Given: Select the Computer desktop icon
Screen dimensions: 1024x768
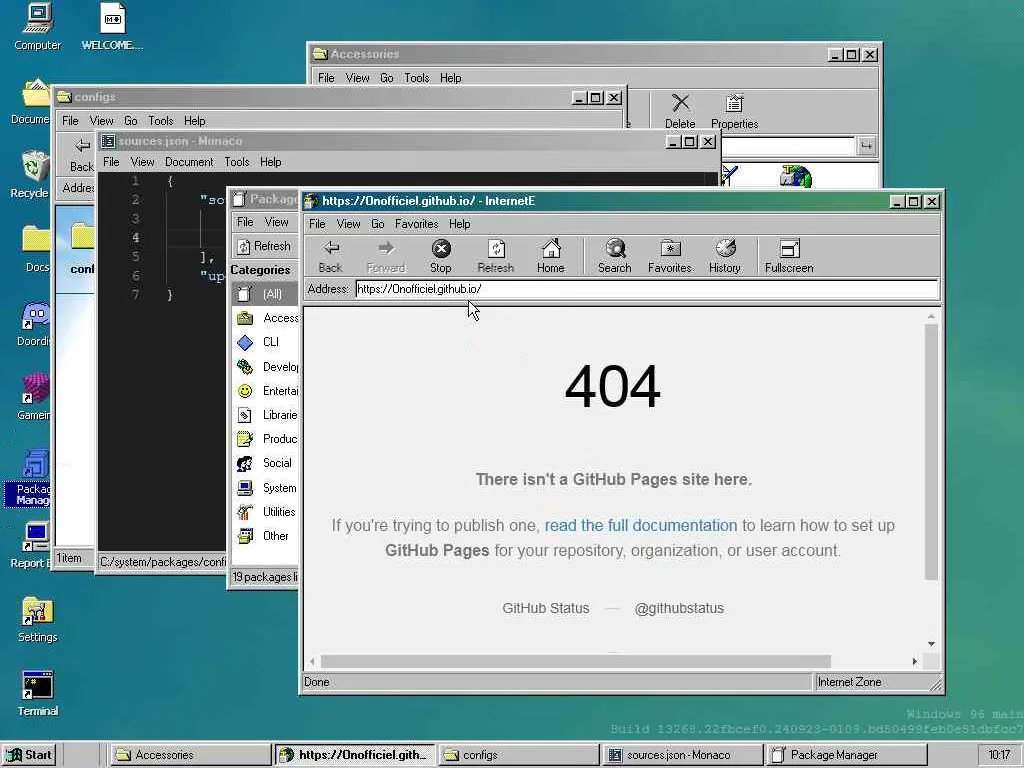Looking at the screenshot, I should 37,27.
